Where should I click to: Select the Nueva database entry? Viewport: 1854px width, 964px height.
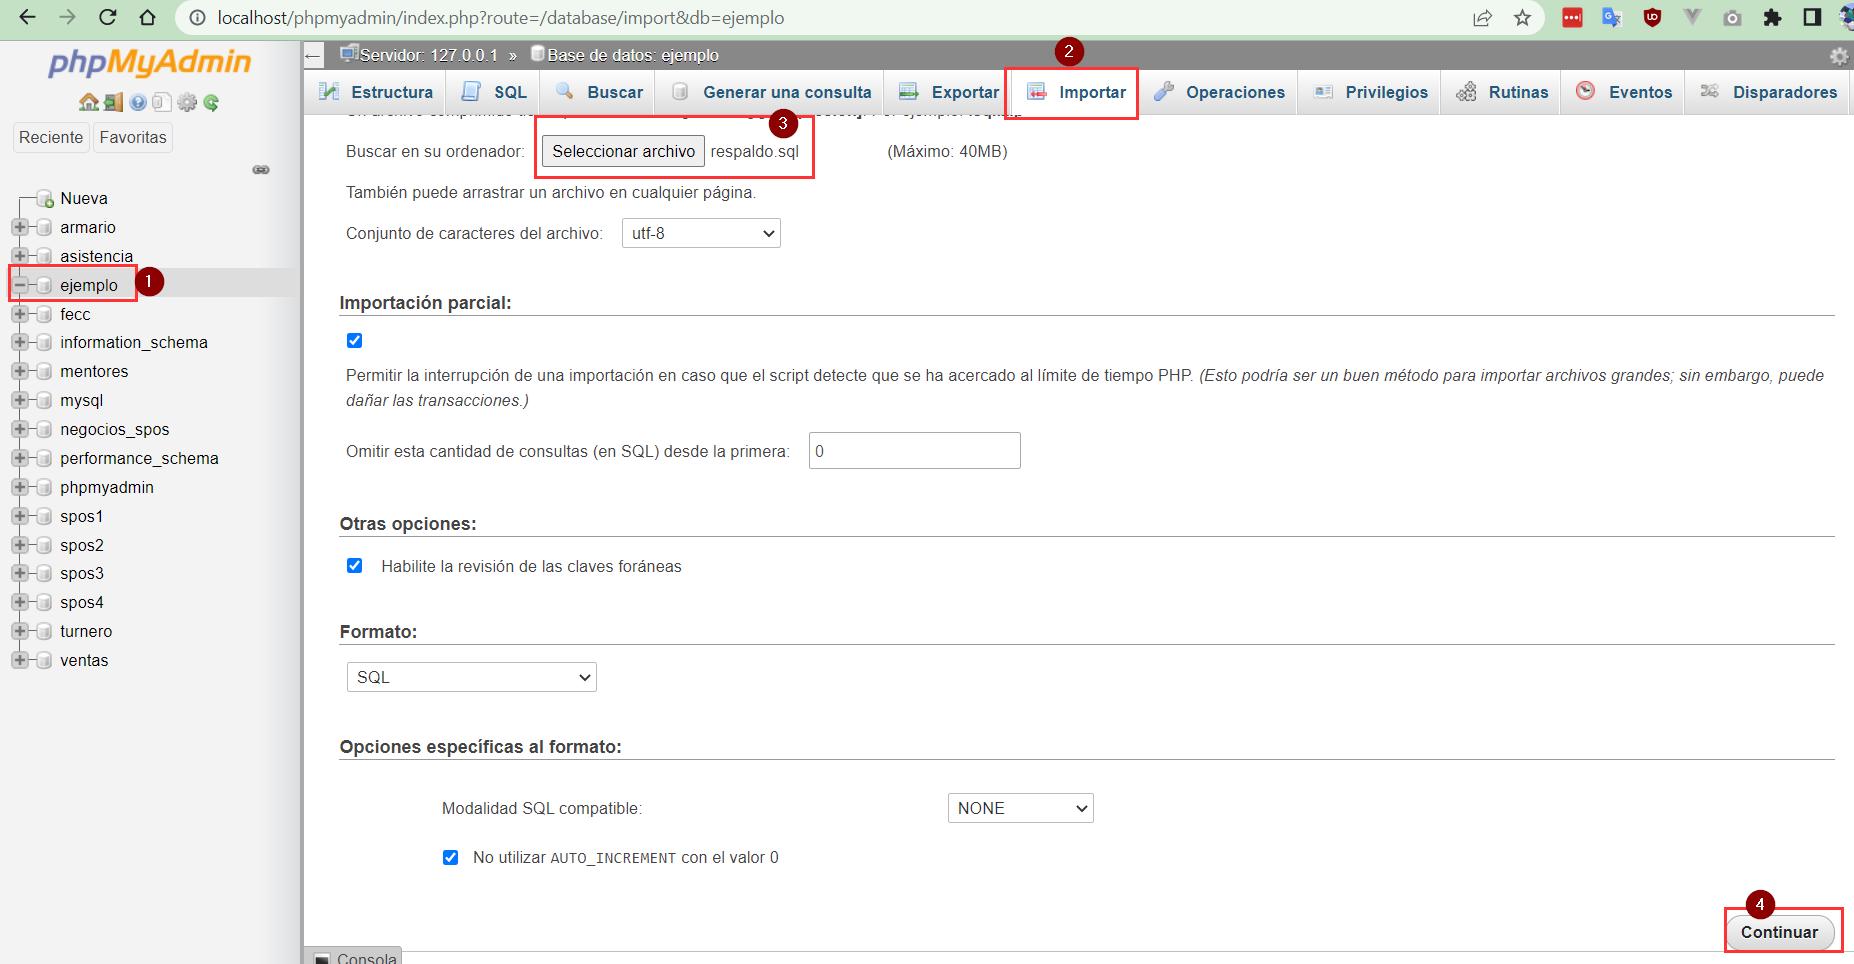84,198
